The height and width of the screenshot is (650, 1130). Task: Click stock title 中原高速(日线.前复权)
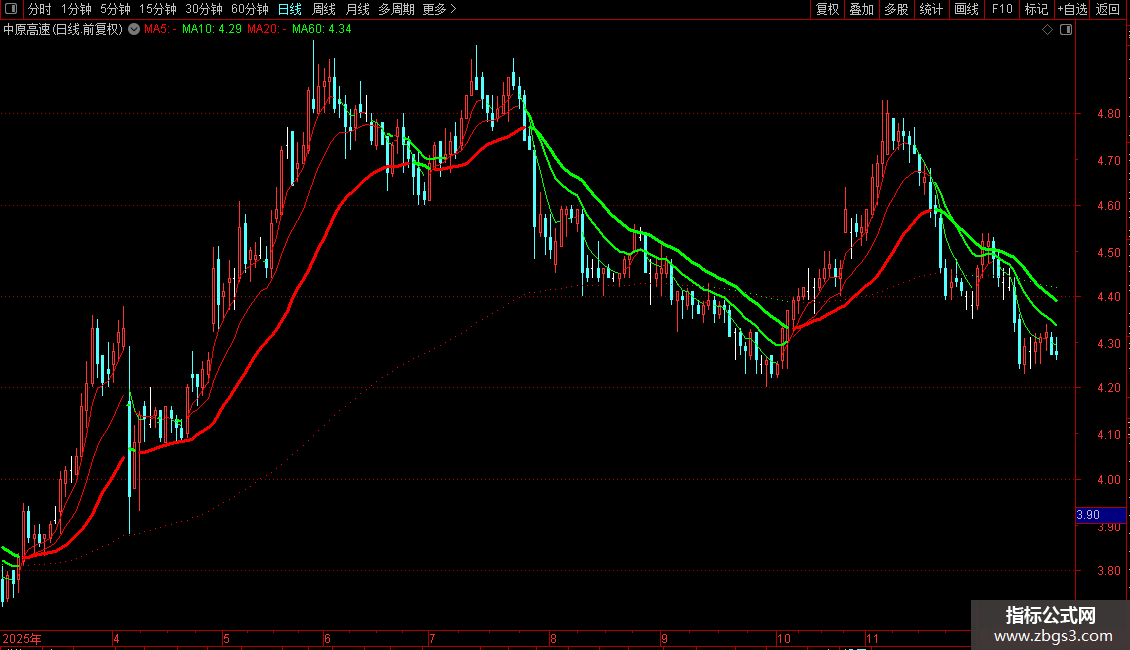click(x=63, y=30)
